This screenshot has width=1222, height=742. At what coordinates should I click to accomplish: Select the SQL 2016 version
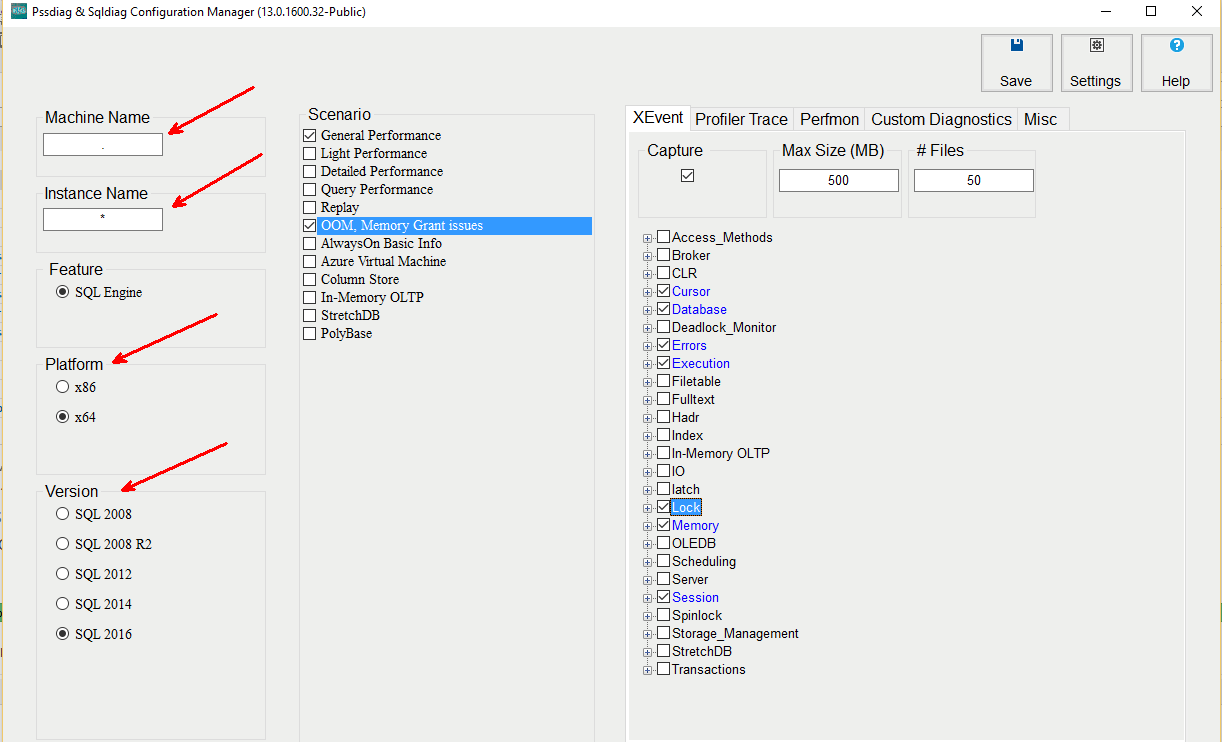pyautogui.click(x=63, y=634)
